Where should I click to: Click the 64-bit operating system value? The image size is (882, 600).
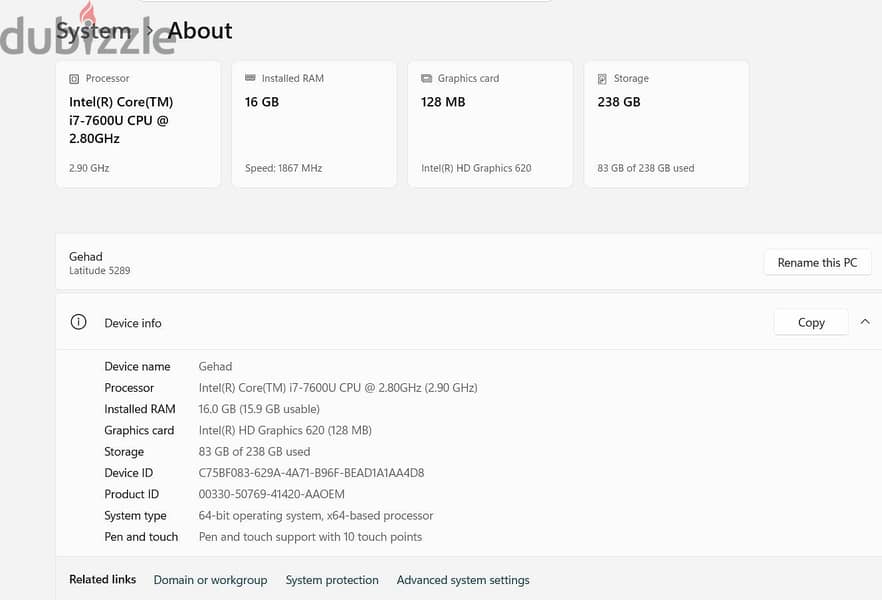point(316,516)
